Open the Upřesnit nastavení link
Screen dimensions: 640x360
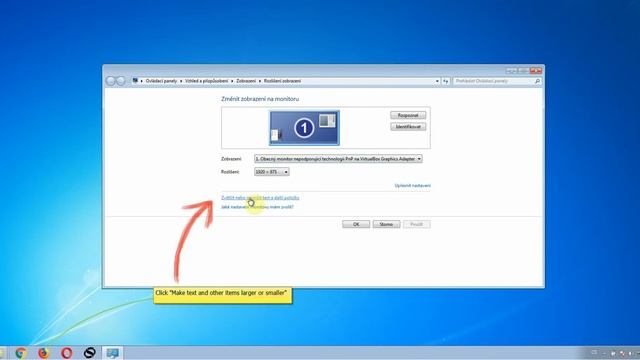[x=412, y=185]
